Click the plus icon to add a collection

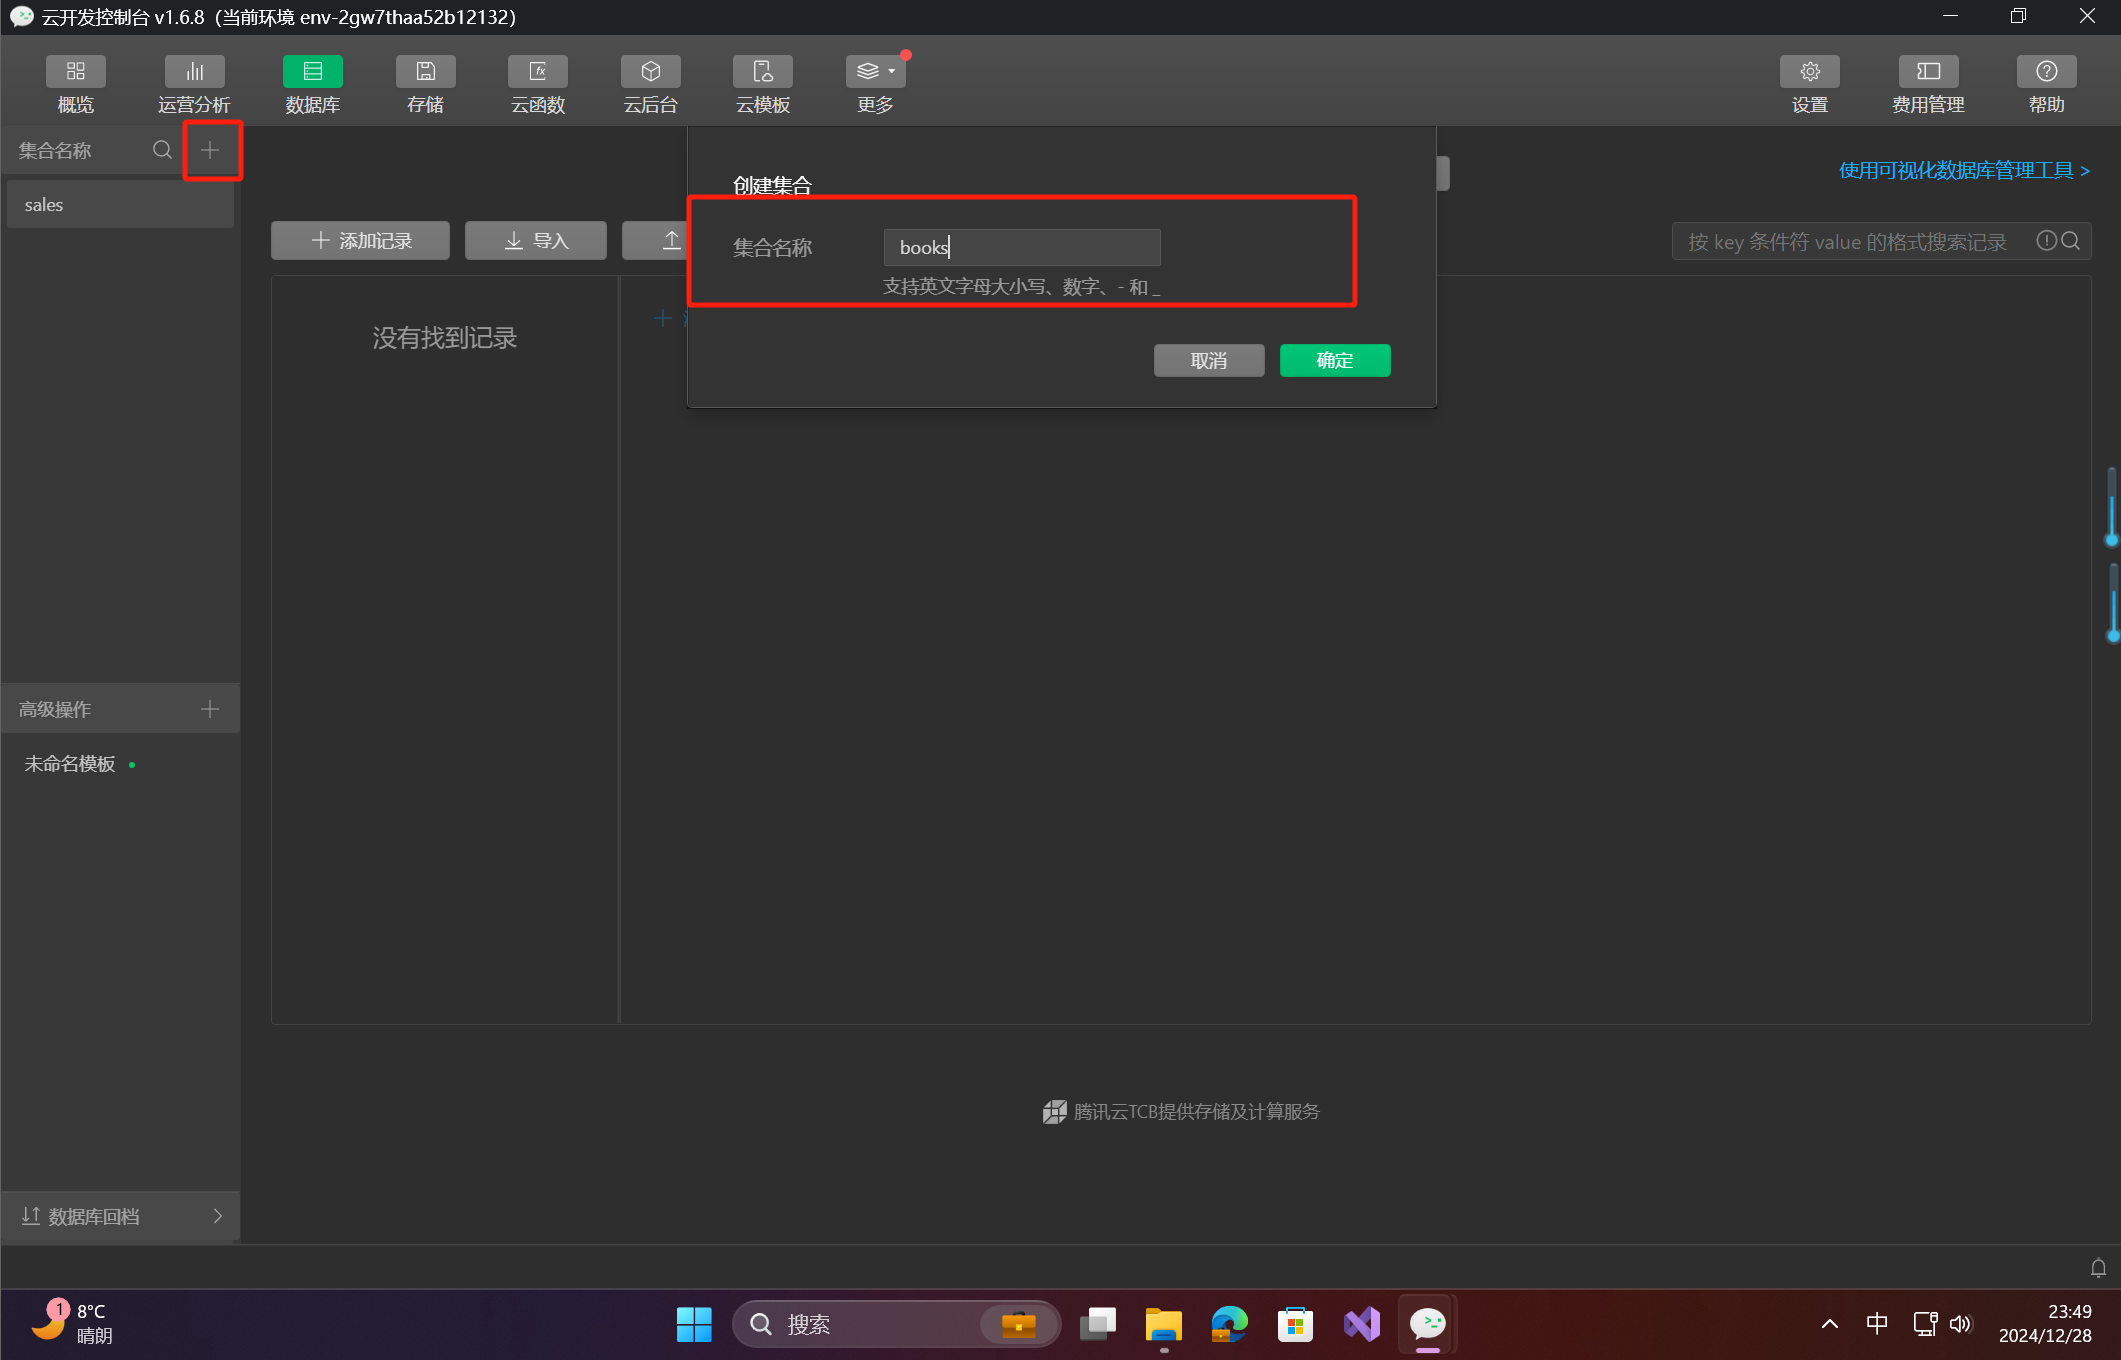coord(210,150)
